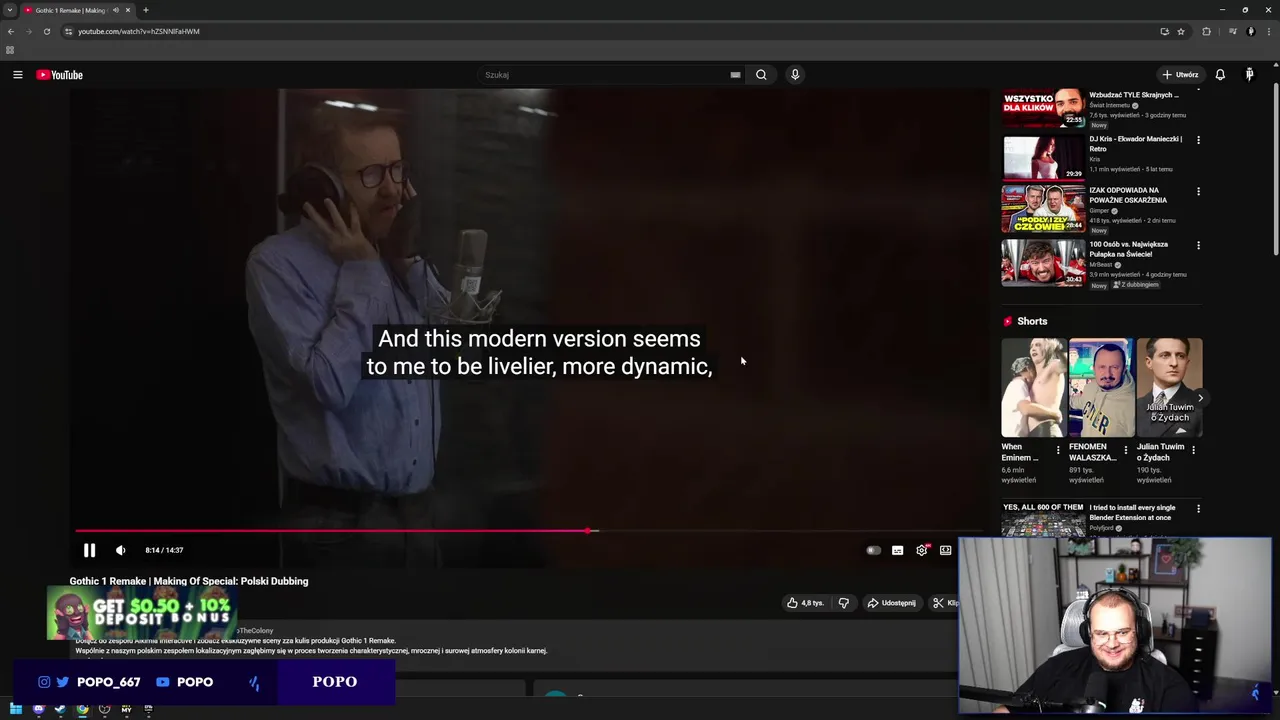
Task: Open the YouTube guide hamburger menu
Action: (17, 75)
